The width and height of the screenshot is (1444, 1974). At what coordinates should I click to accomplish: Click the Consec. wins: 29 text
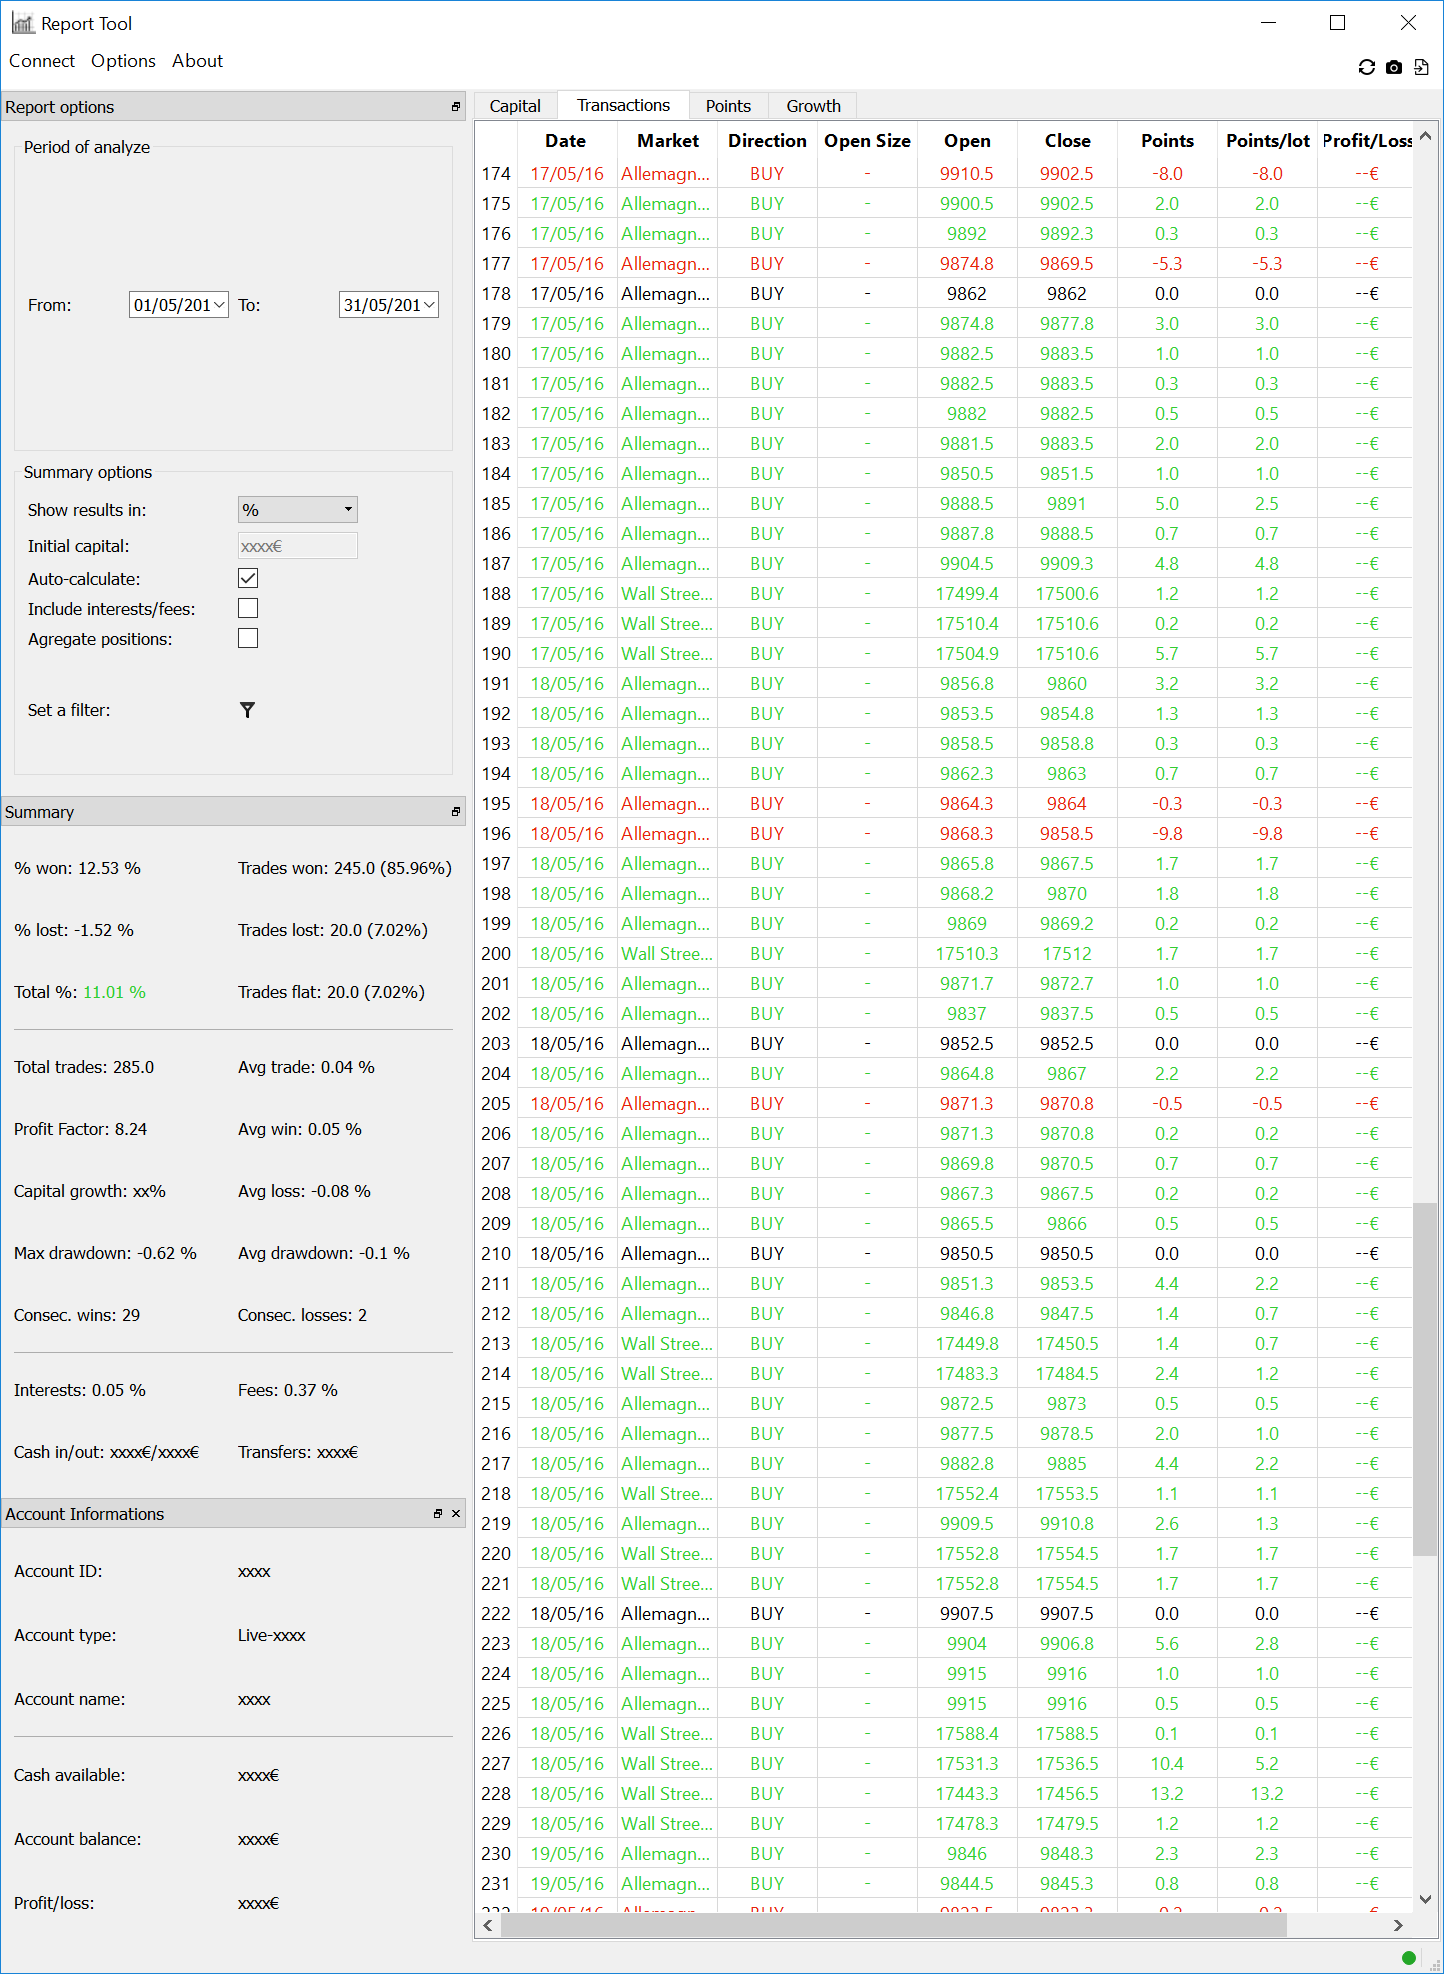pos(77,1315)
